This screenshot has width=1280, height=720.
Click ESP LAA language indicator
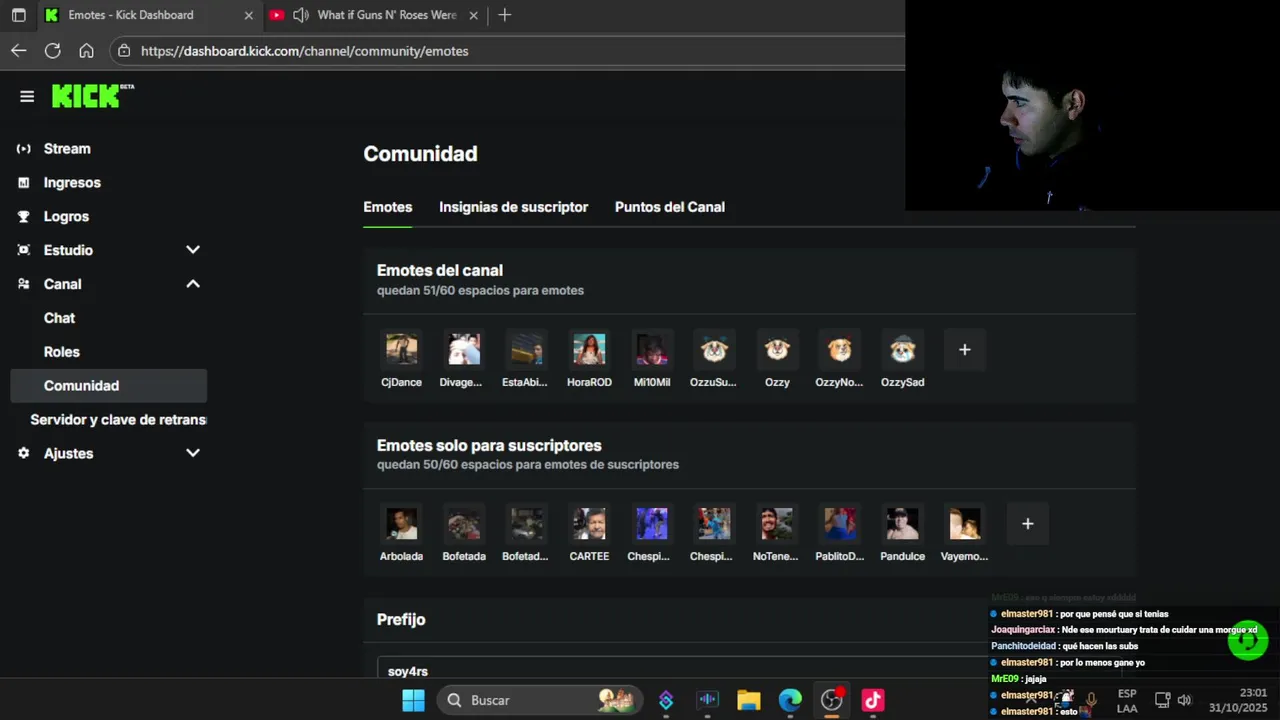pos(1127,700)
